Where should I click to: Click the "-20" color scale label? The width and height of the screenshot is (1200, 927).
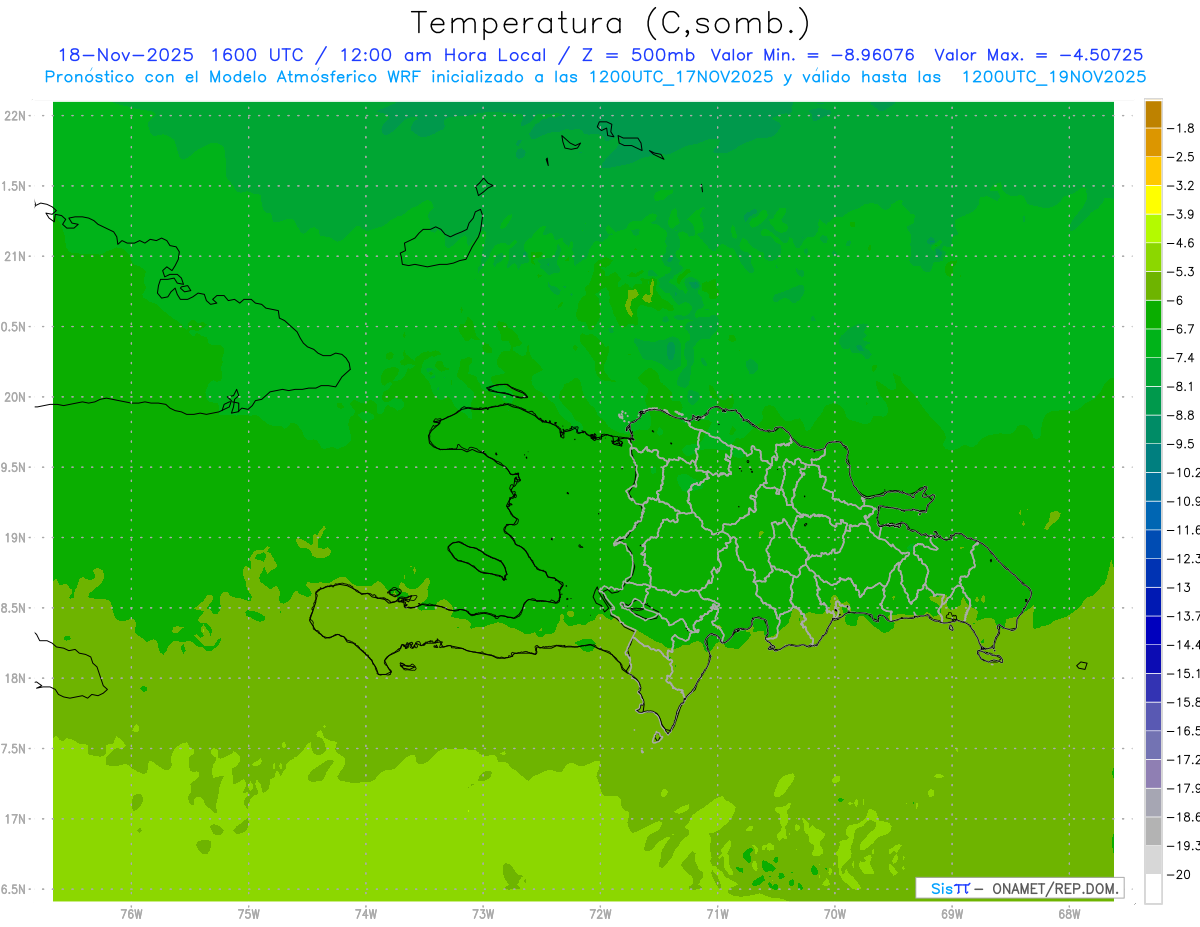[x=1178, y=875]
